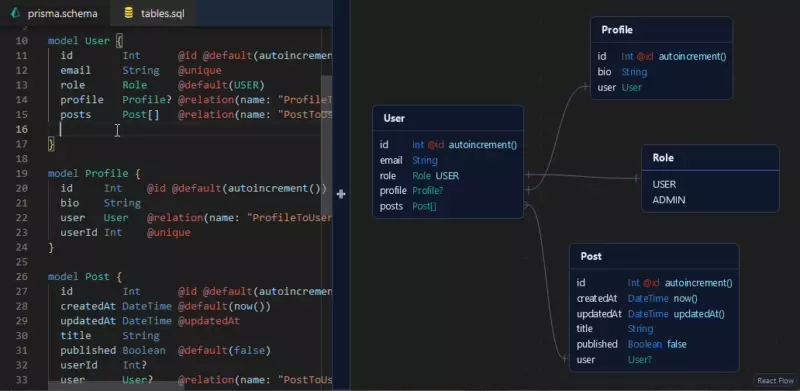800x391 pixels.
Task: Click the Post[] type in User node
Action: [x=424, y=206]
